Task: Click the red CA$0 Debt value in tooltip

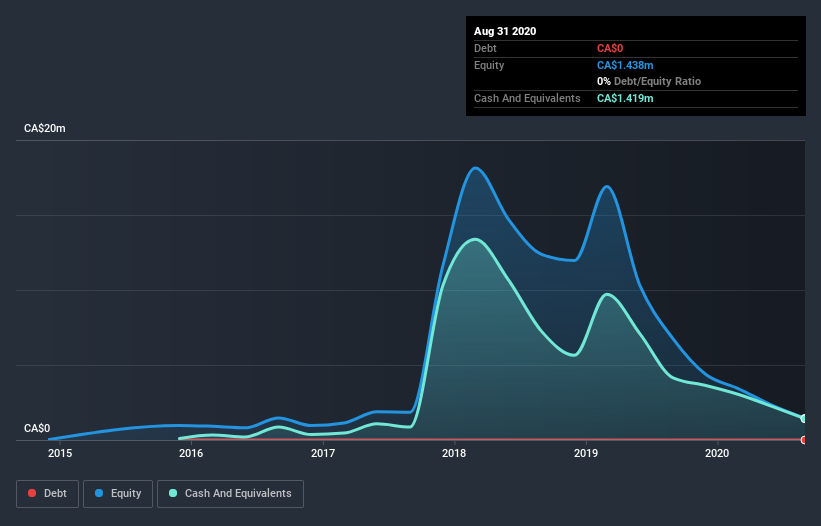Action: (610, 49)
